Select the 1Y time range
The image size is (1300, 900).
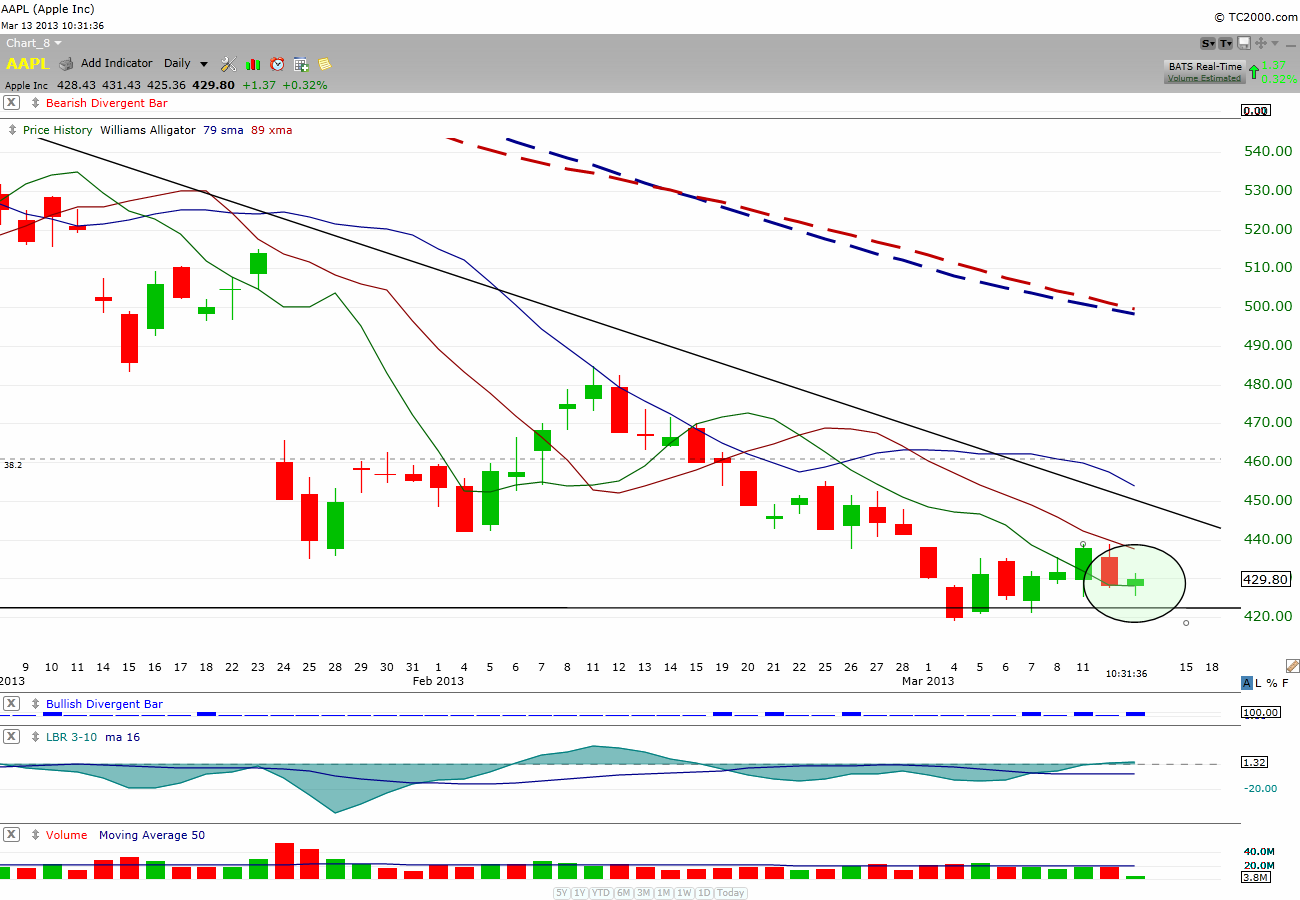coord(580,893)
